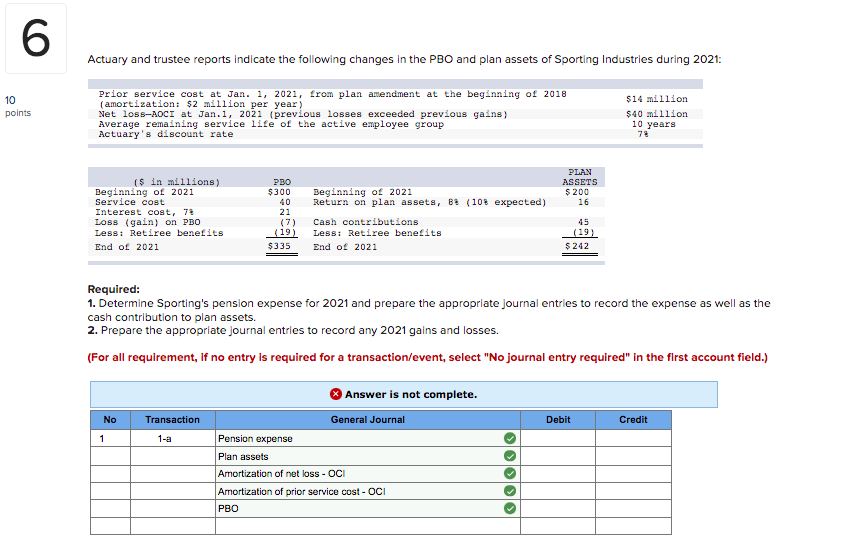Image resolution: width=845 pixels, height=557 pixels.
Task: Click the 'Required:' heading
Action: click(x=114, y=289)
